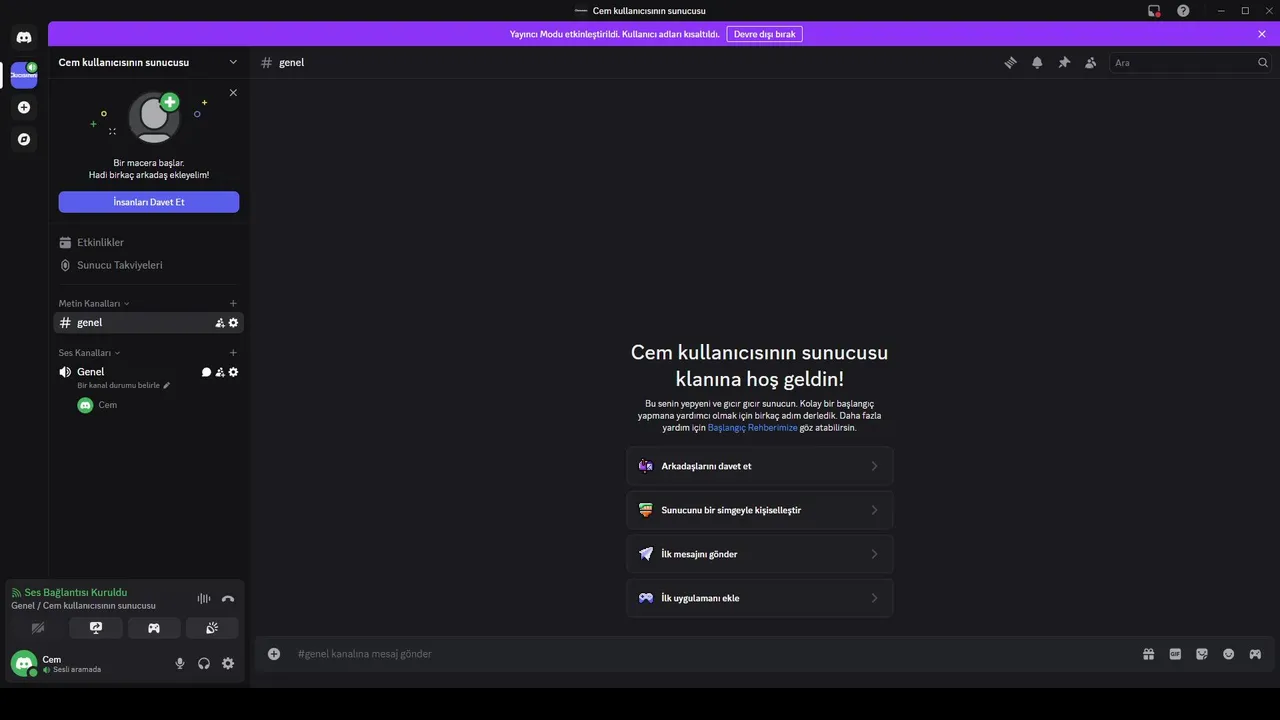Mute the microphone
Screen dimensions: 1280x720
[x=180, y=663]
